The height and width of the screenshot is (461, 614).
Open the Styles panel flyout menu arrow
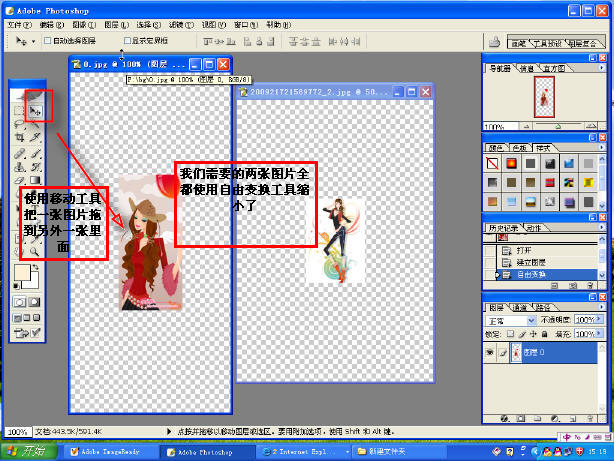click(601, 147)
